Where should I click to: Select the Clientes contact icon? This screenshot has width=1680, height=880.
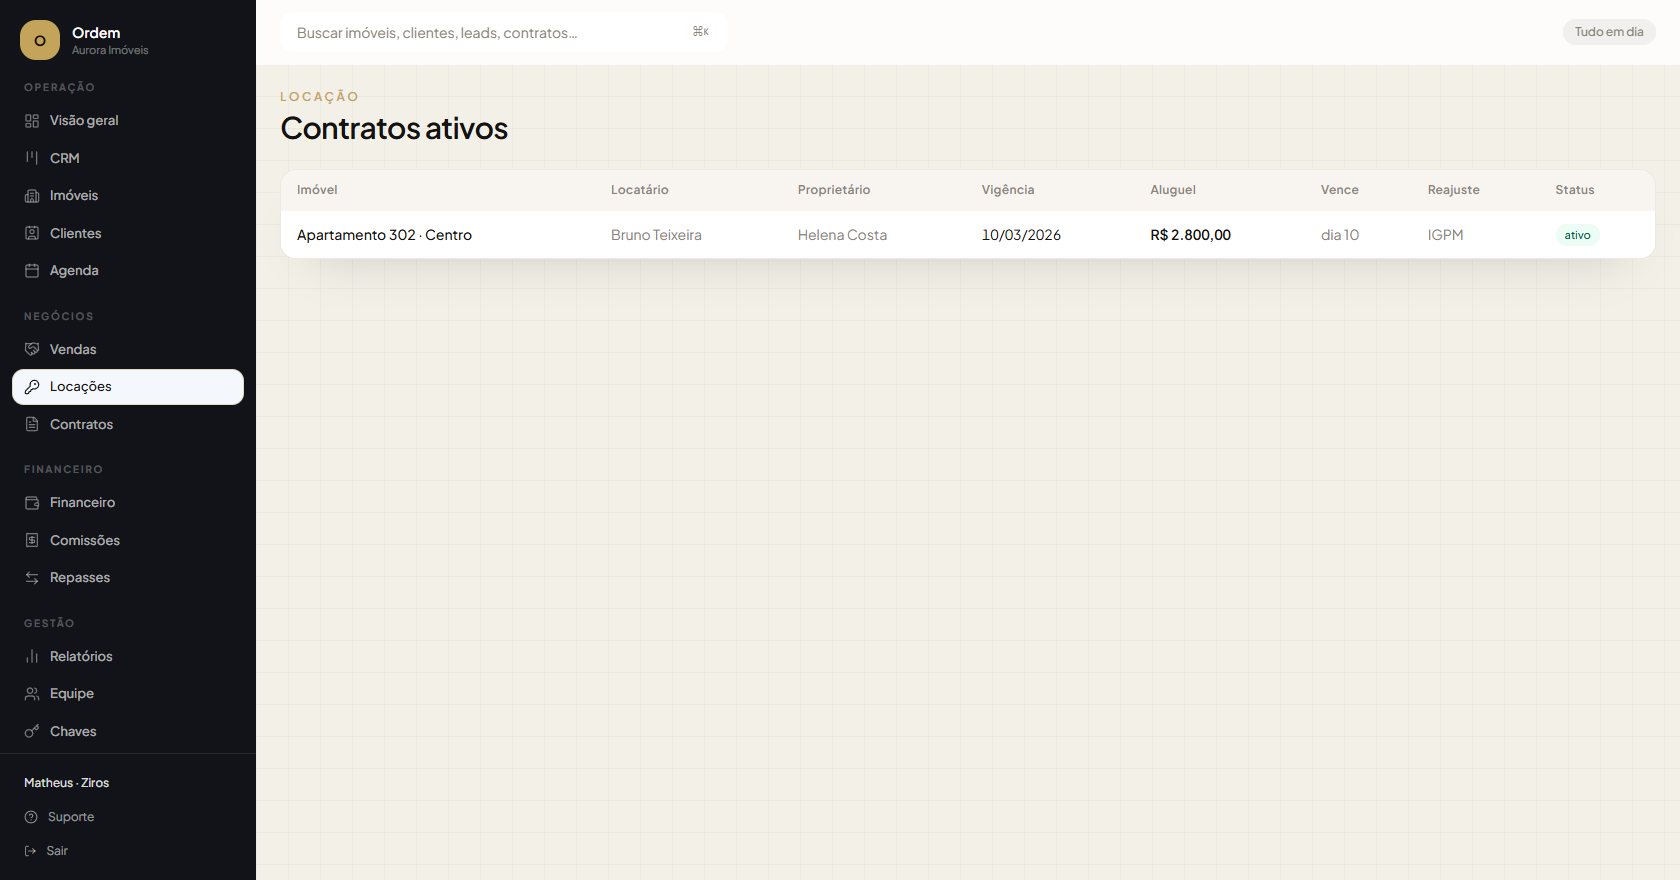point(32,233)
